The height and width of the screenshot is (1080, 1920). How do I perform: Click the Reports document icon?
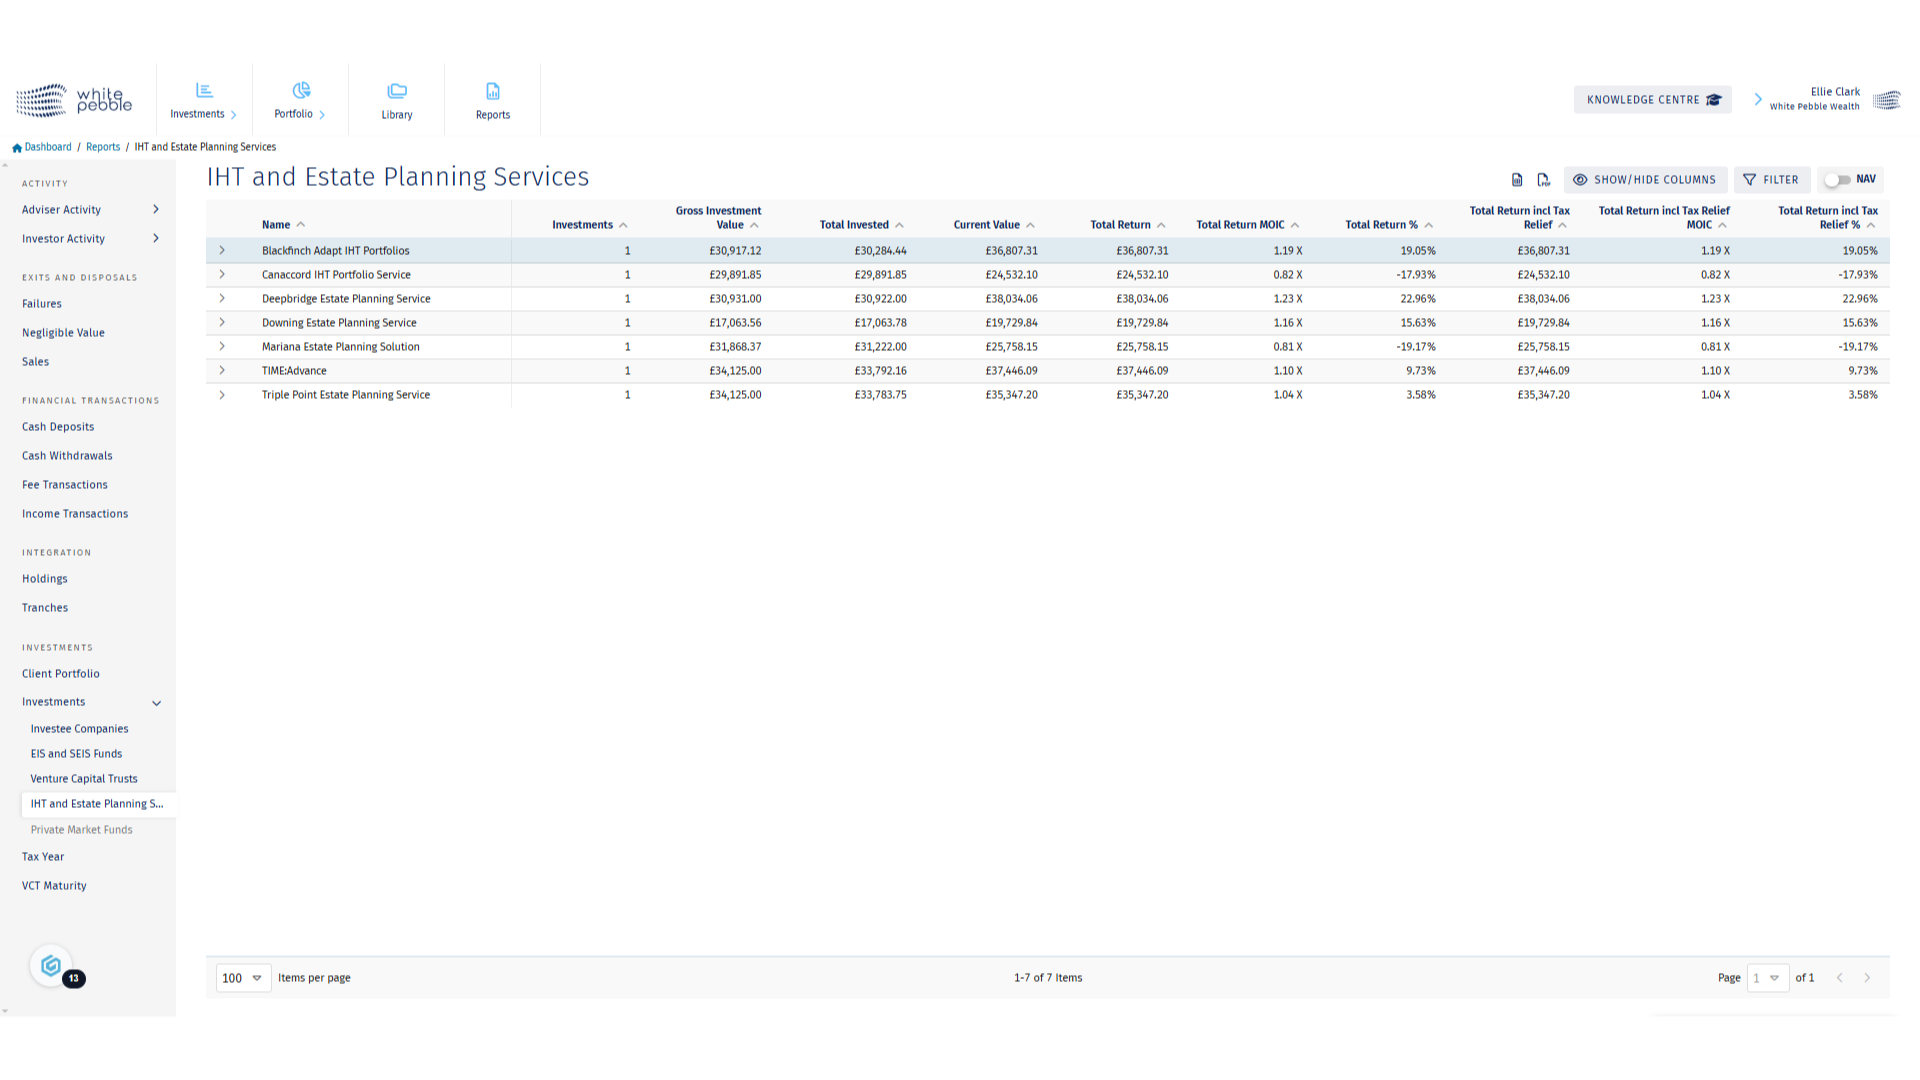[x=493, y=91]
